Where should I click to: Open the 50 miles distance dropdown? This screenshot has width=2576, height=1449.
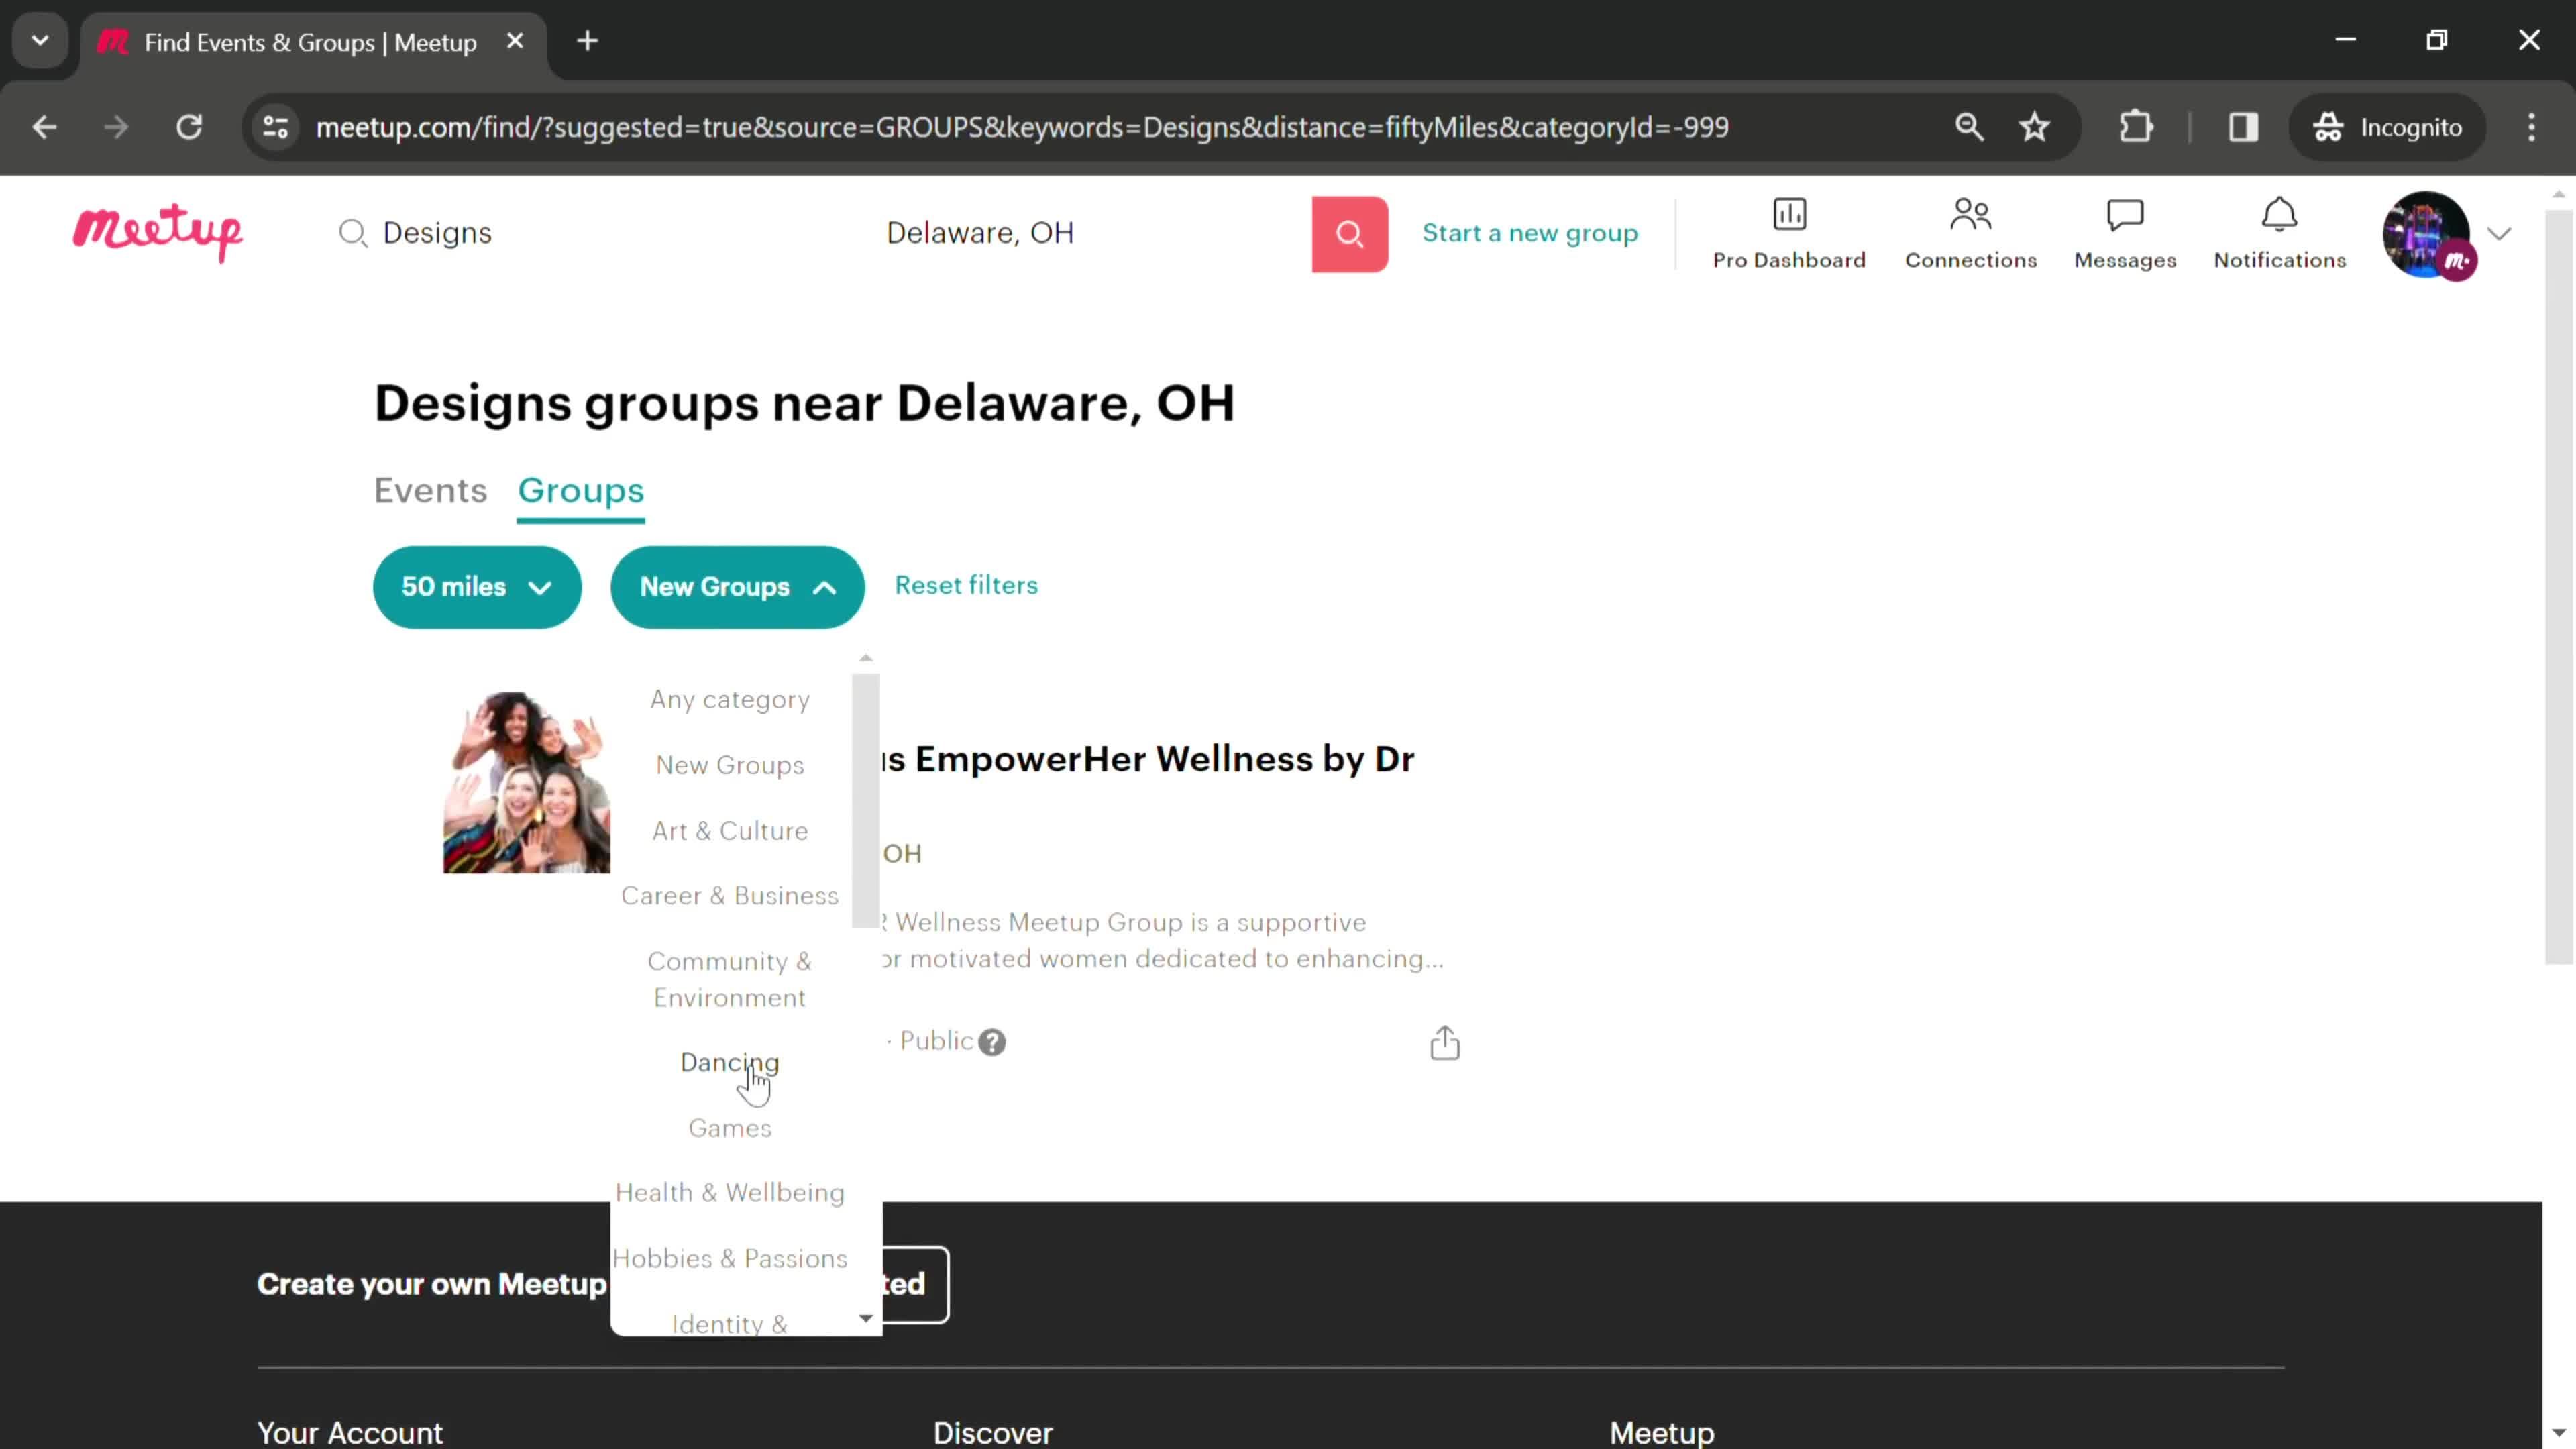click(477, 587)
